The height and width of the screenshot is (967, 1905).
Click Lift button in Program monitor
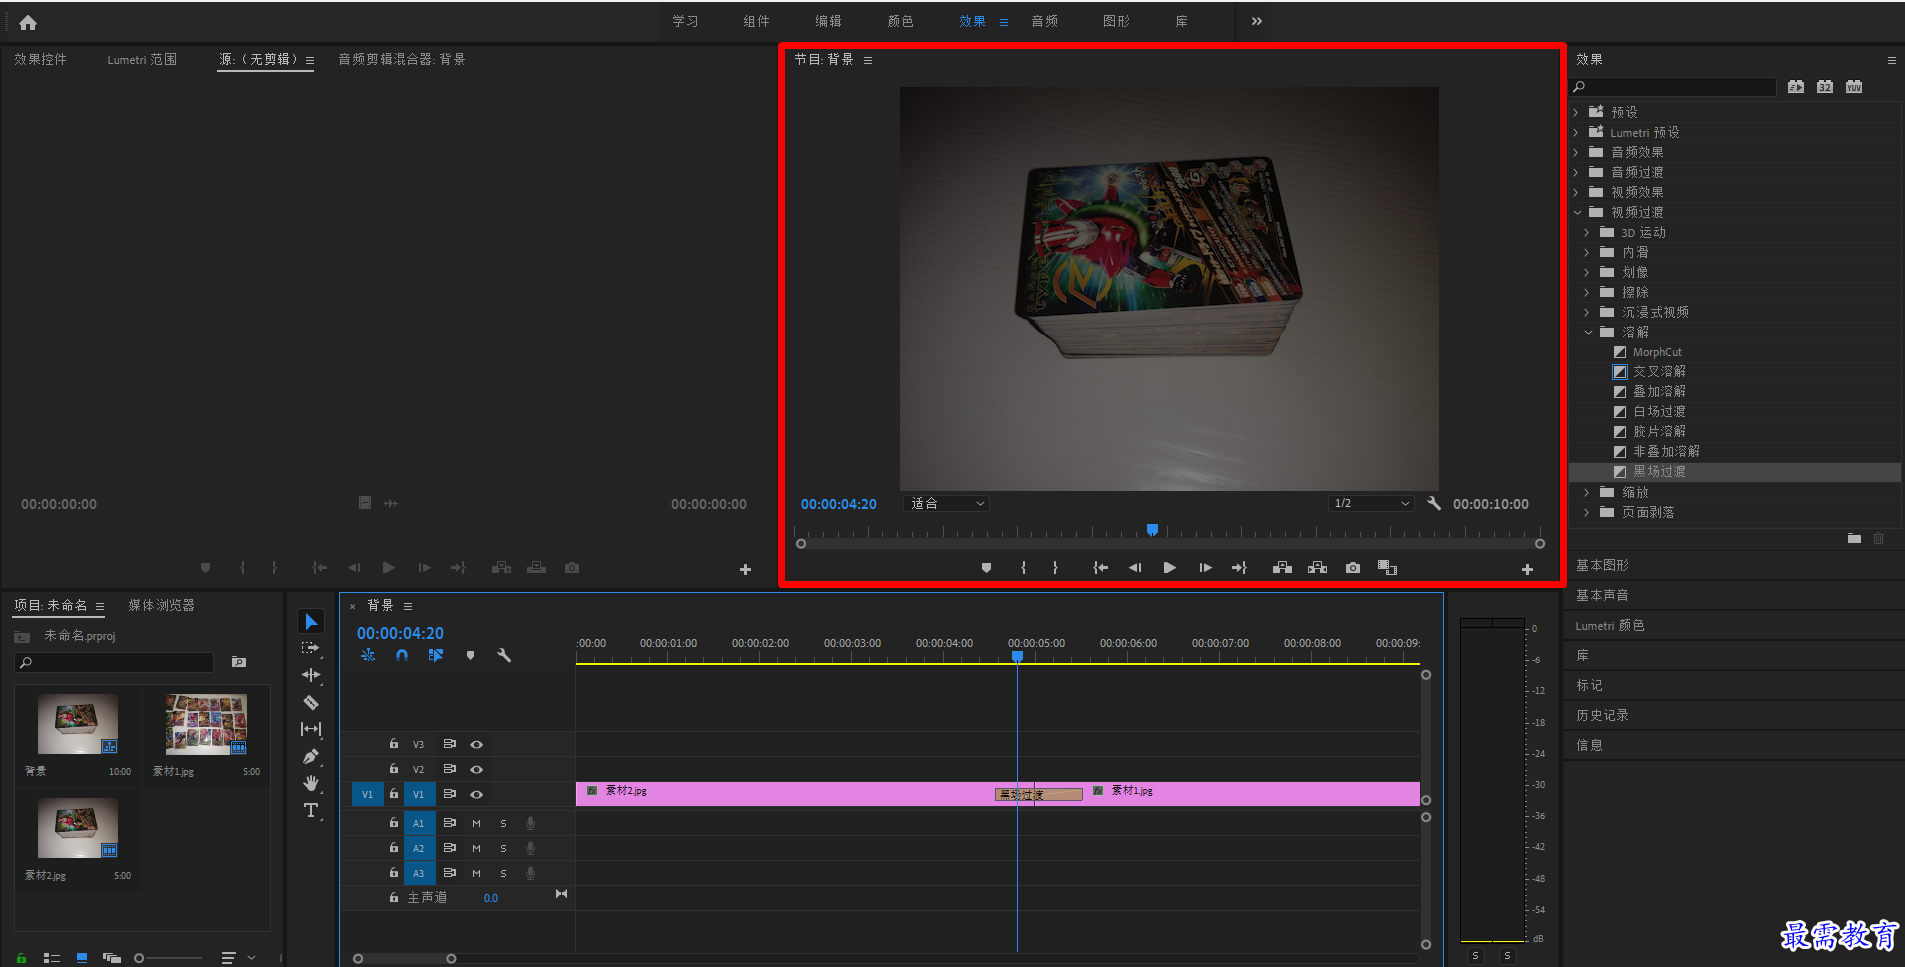tap(1282, 568)
